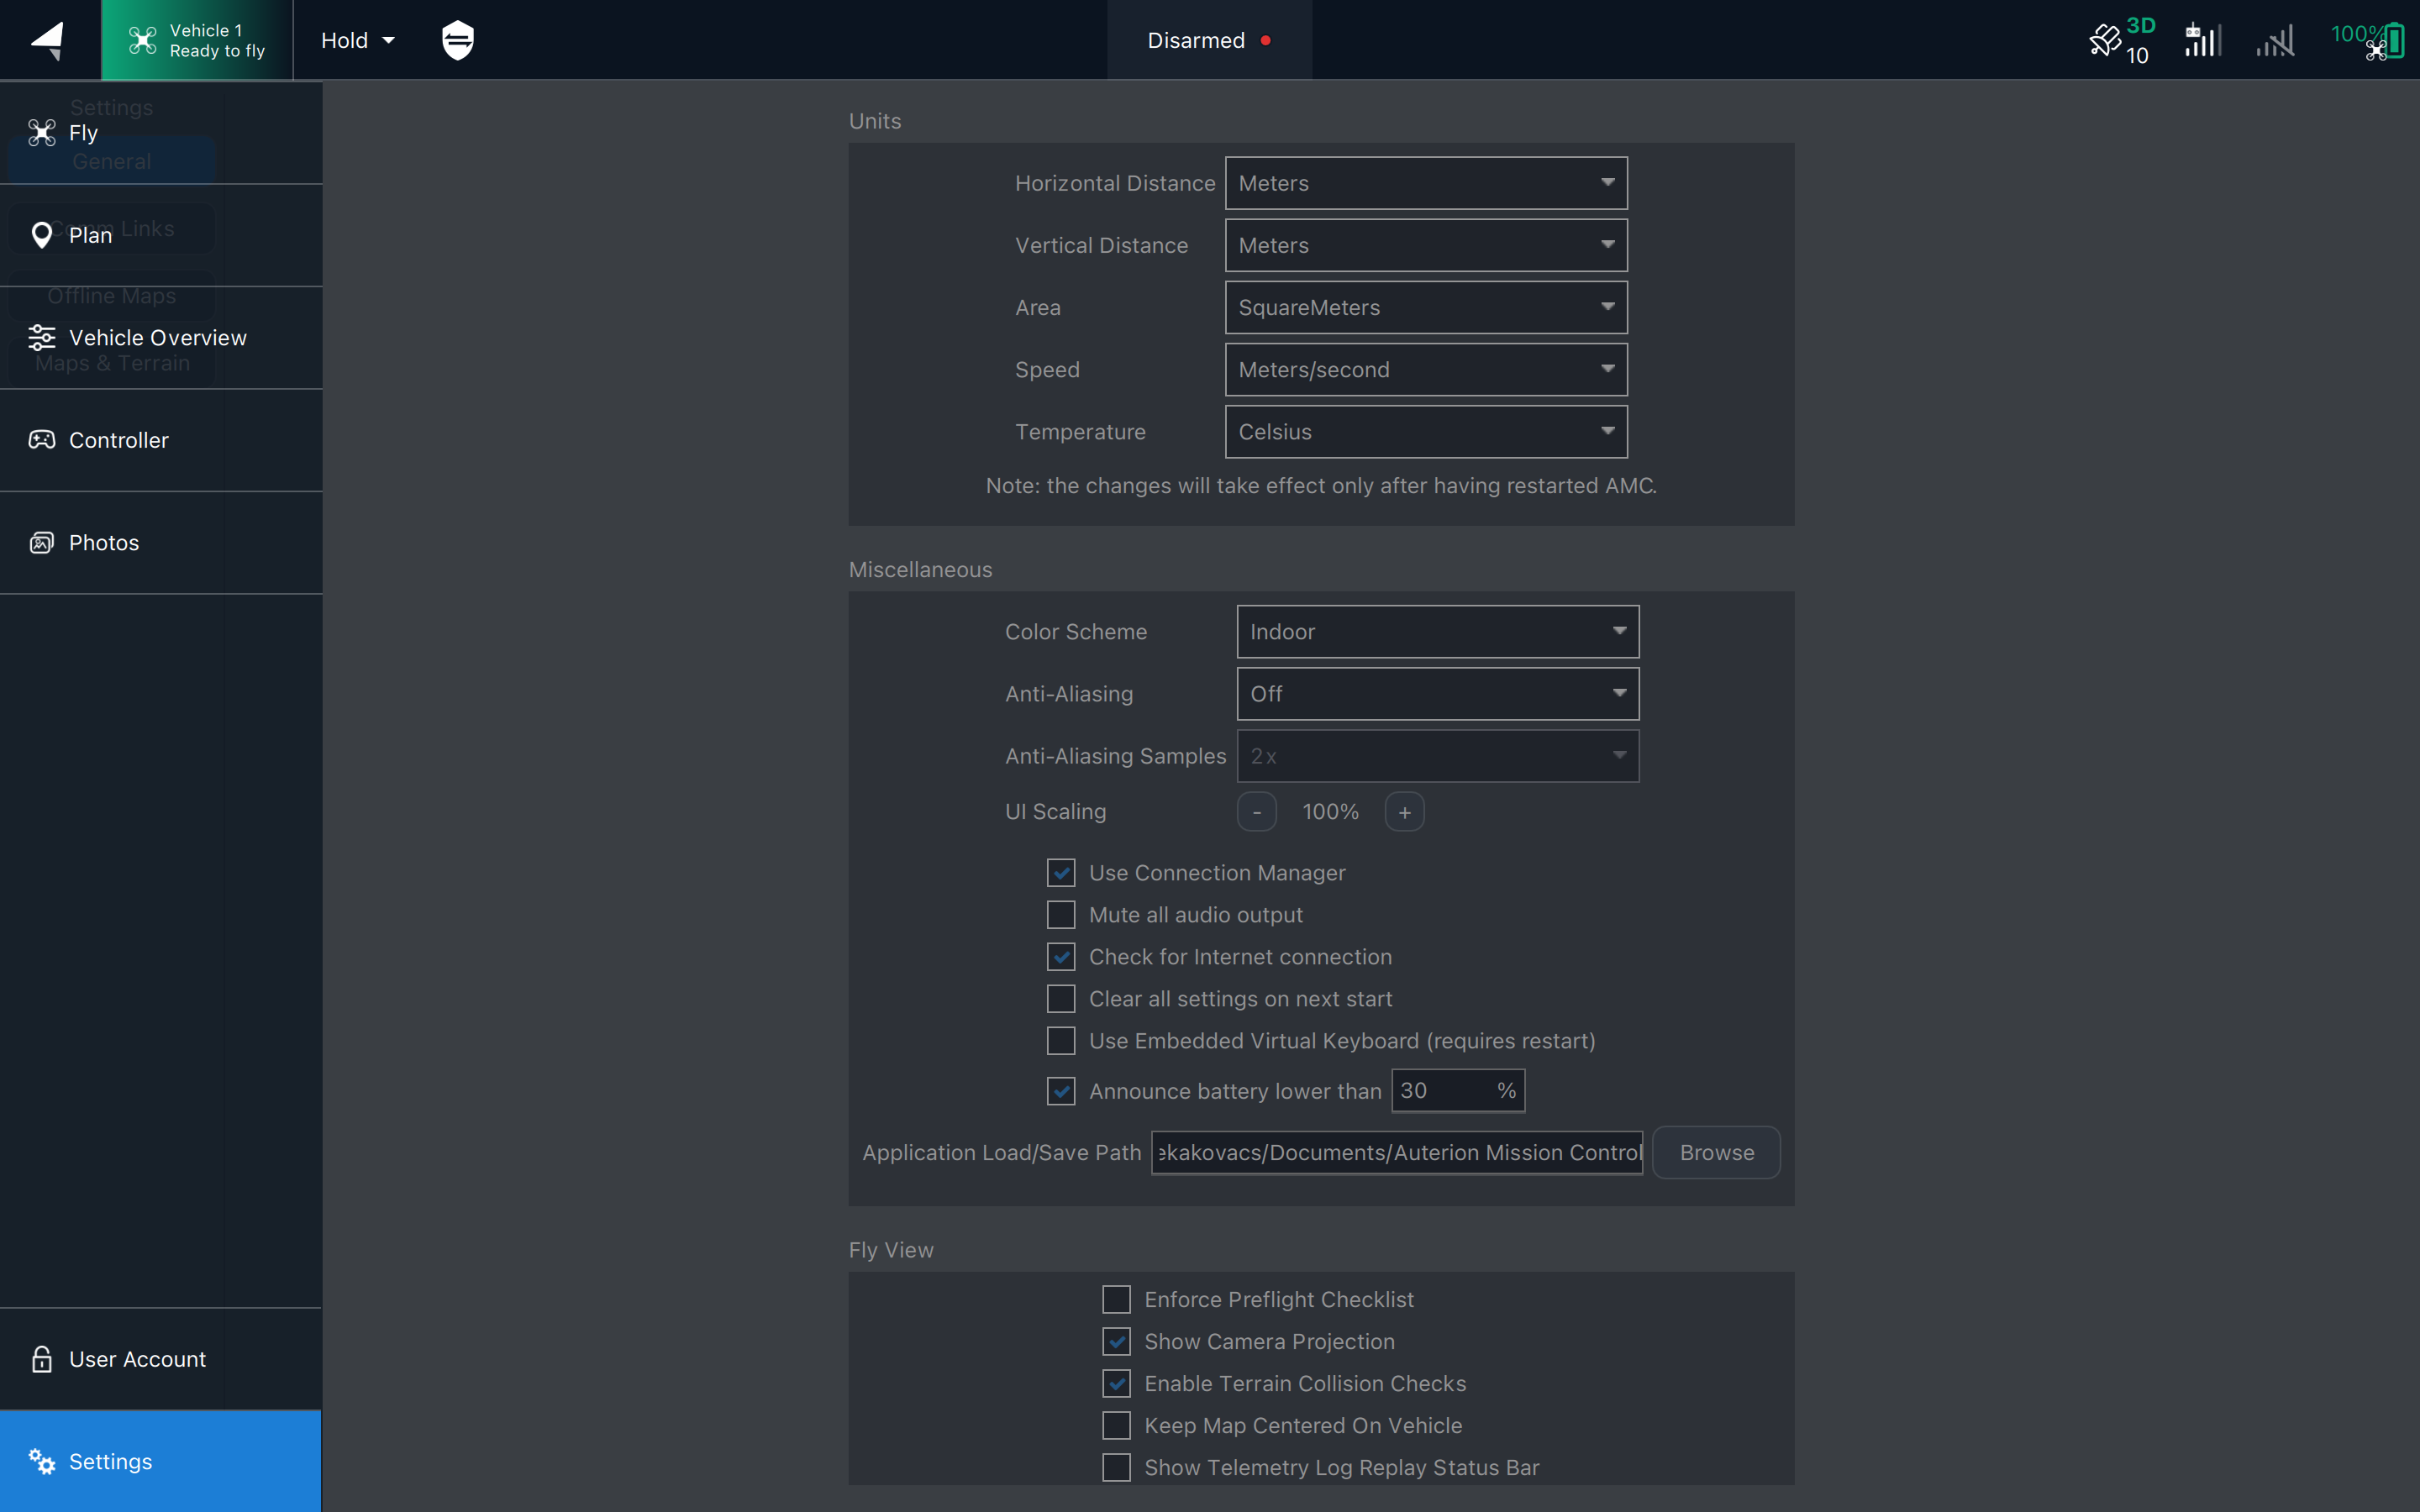Open the Photos sidebar item
The width and height of the screenshot is (2420, 1512).
click(x=103, y=543)
